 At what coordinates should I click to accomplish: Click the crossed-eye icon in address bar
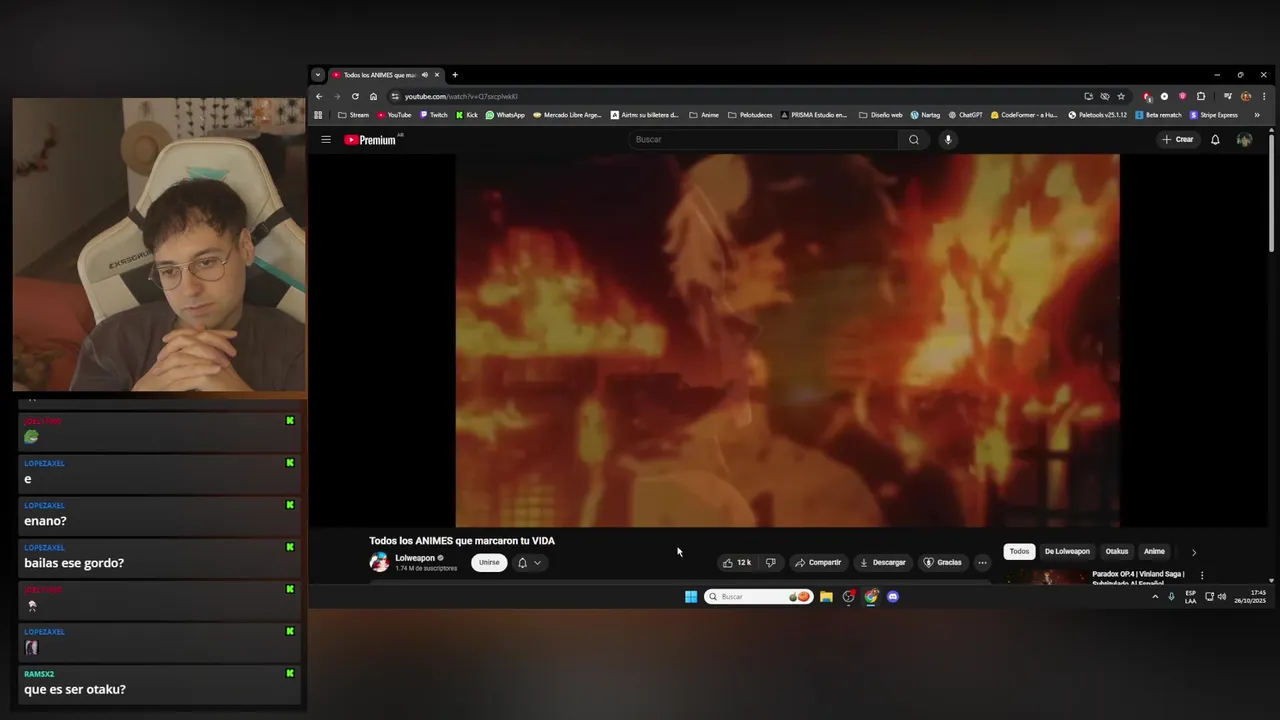click(1105, 96)
